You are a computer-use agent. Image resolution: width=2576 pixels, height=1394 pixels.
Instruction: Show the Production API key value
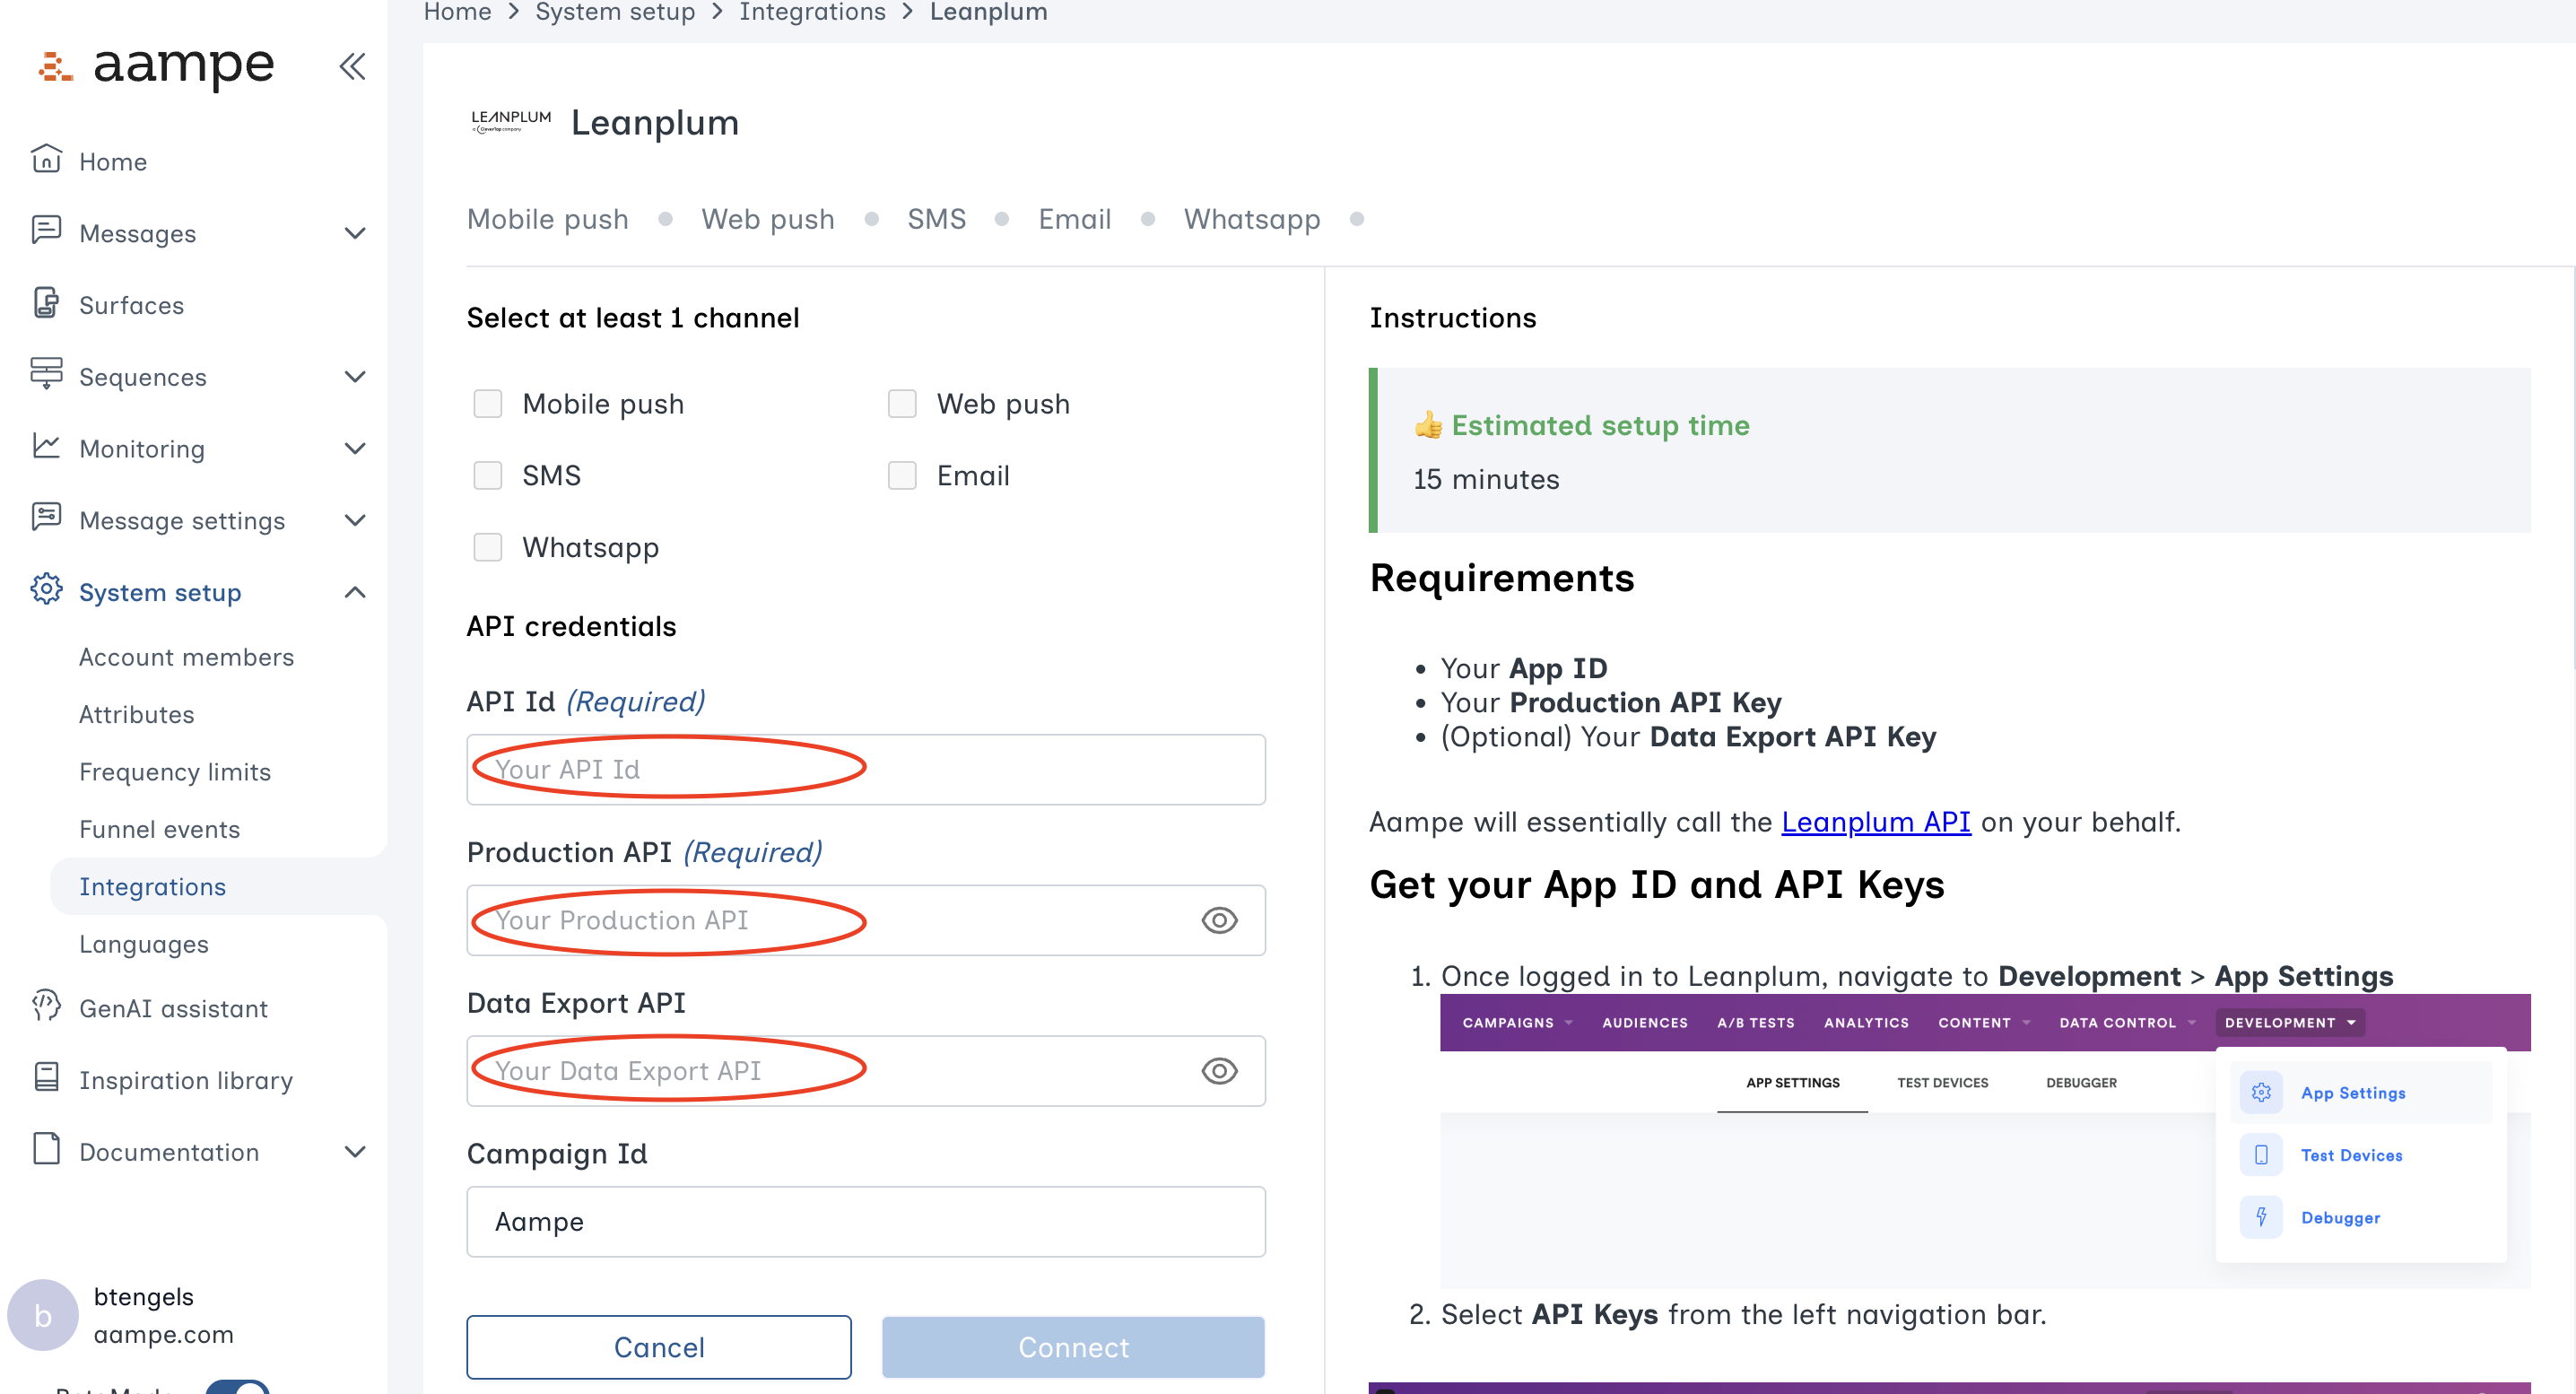click(1219, 920)
